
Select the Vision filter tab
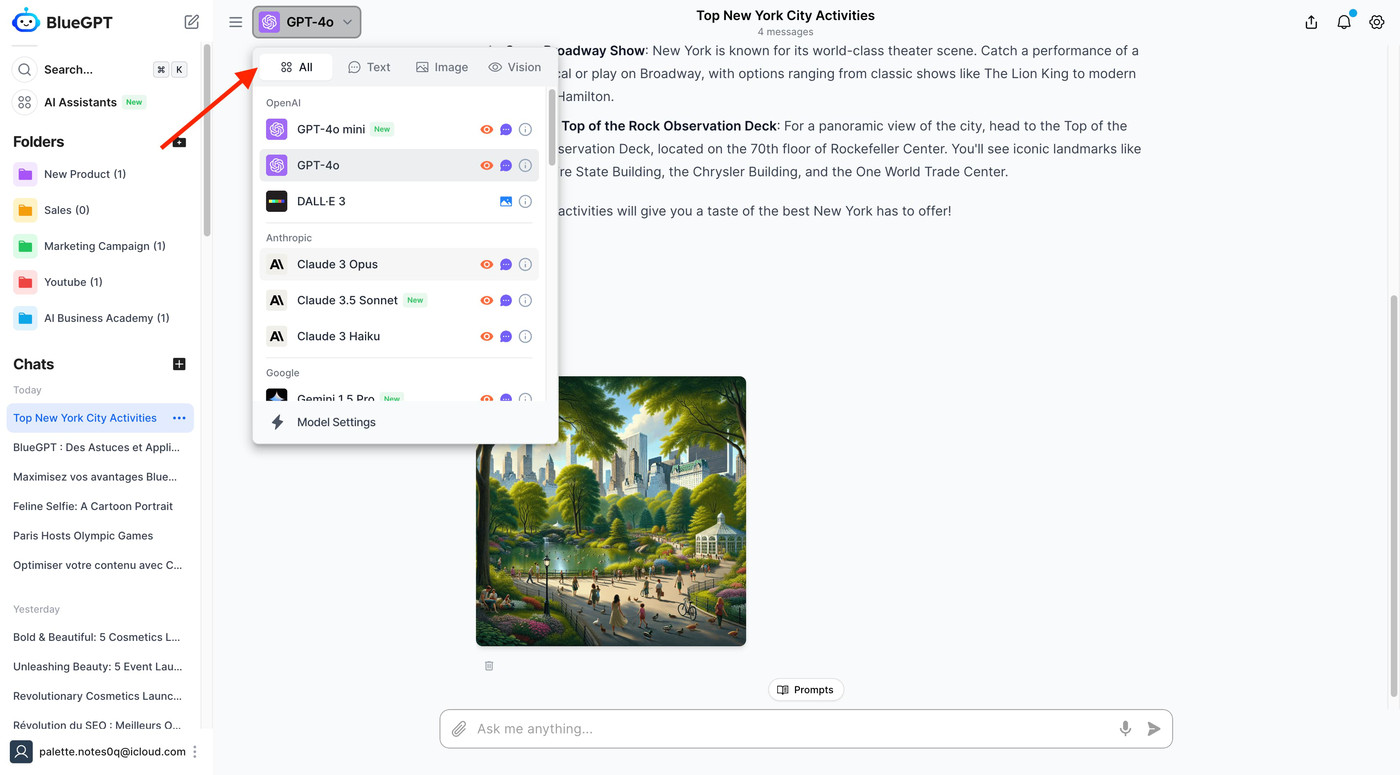pyautogui.click(x=514, y=67)
